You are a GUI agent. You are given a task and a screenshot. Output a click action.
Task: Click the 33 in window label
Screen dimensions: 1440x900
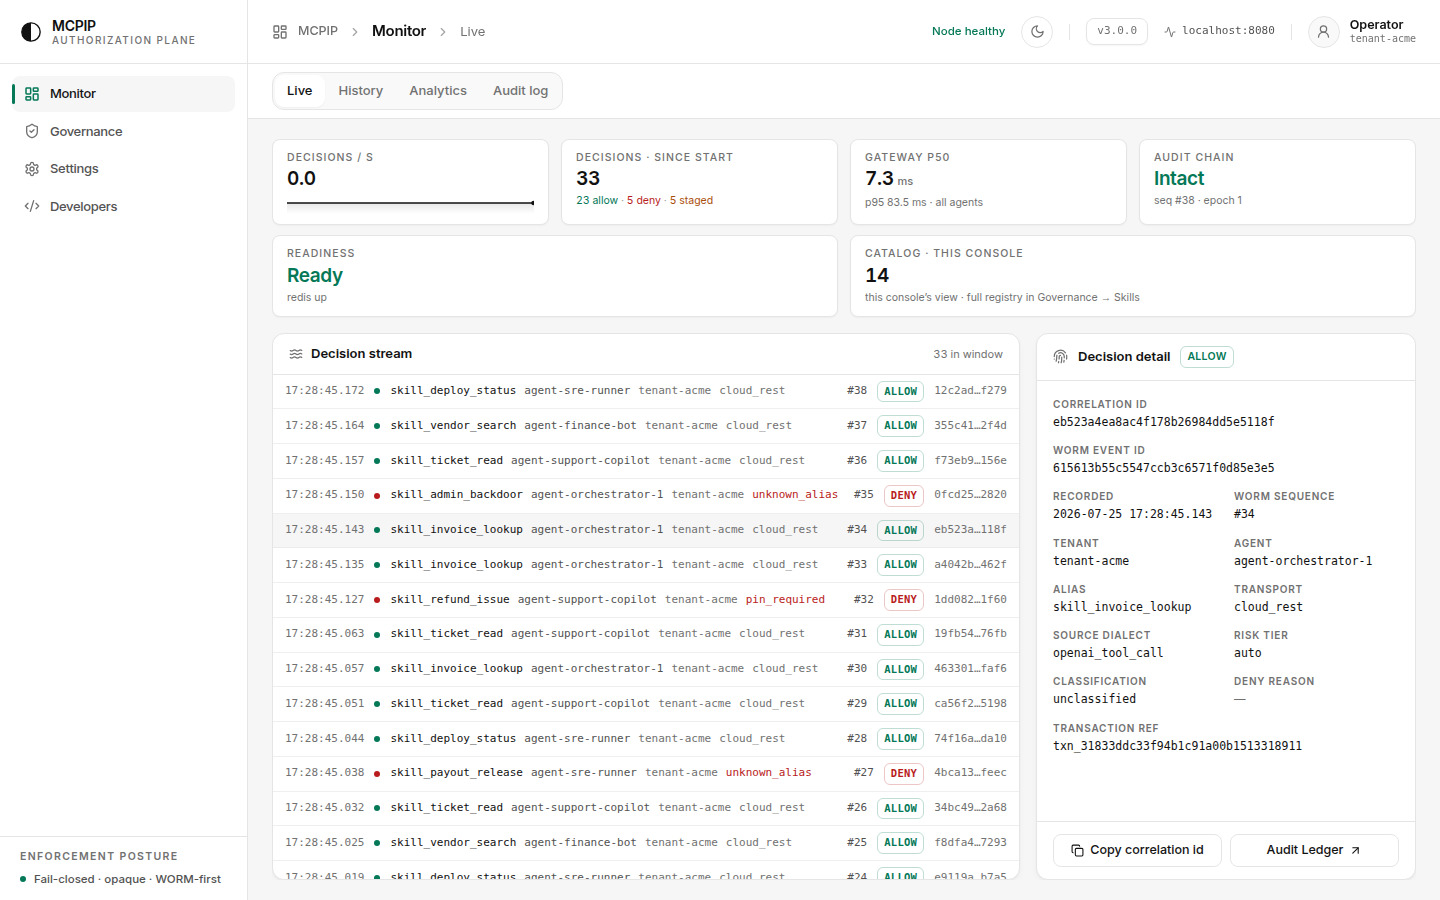pos(968,354)
